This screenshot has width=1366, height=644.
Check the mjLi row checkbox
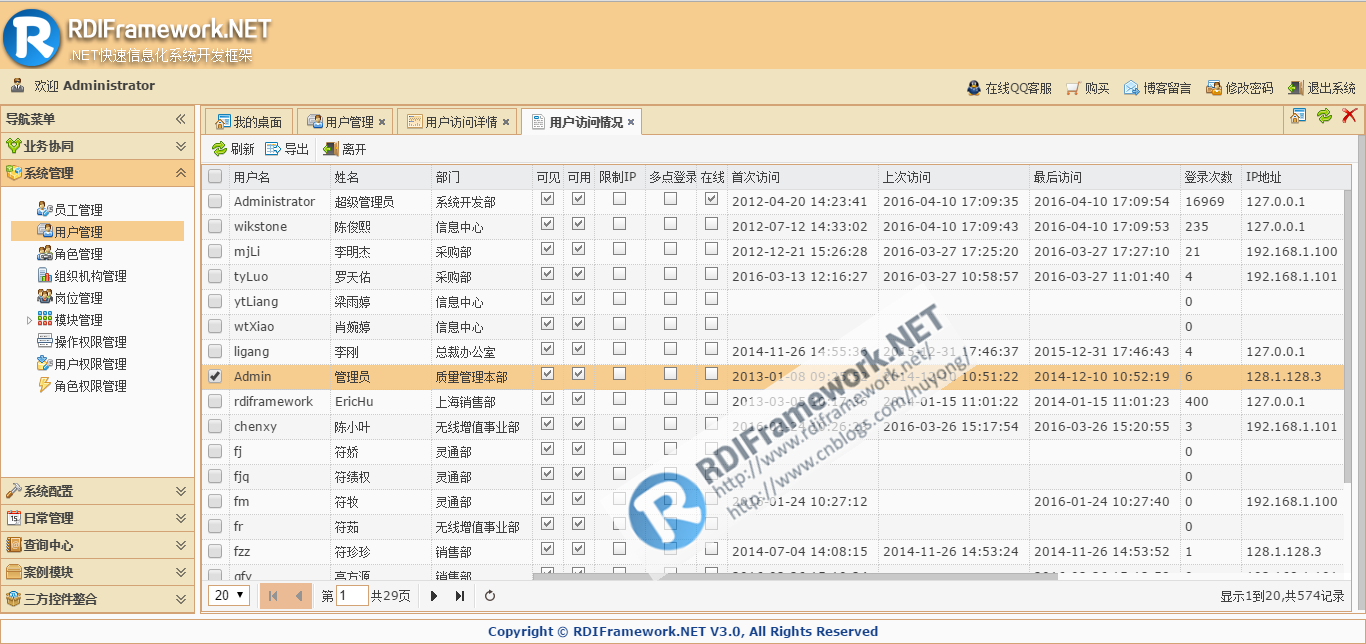(215, 251)
